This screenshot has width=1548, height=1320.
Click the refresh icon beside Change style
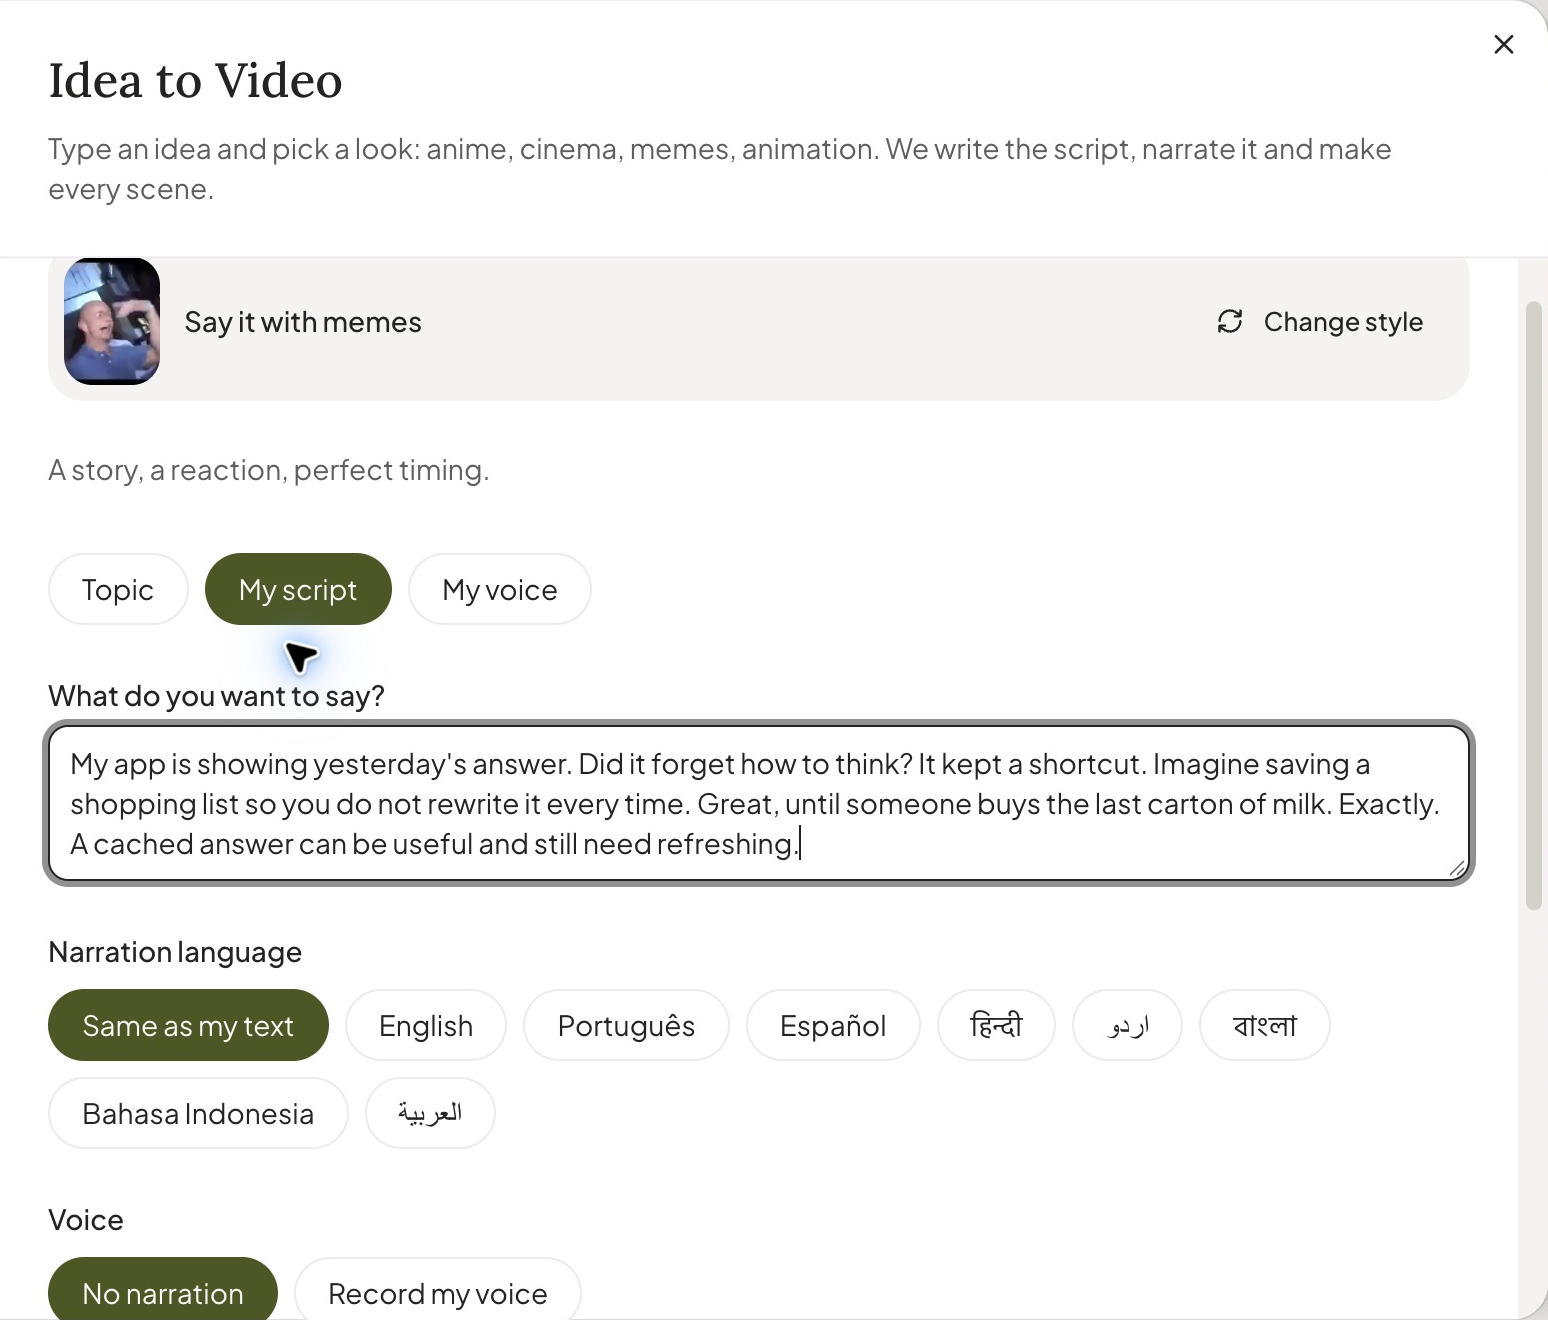(x=1230, y=321)
